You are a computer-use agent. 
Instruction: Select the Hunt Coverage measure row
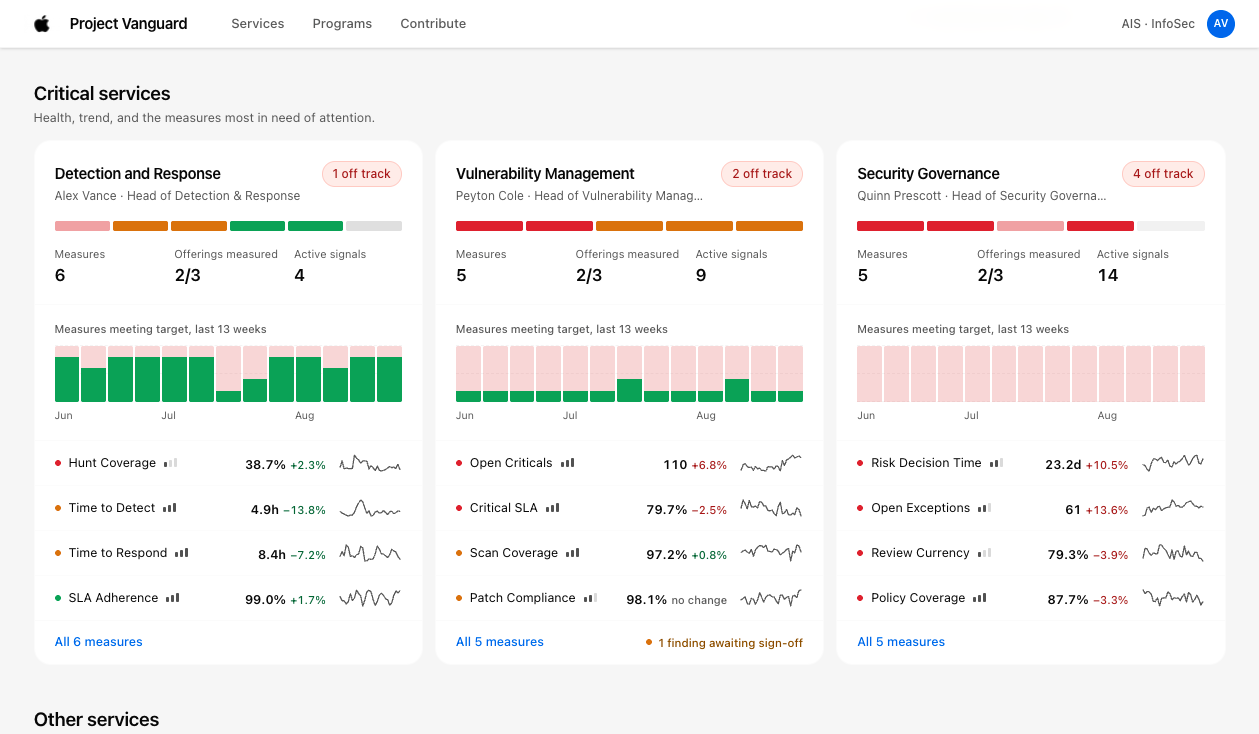pos(228,464)
